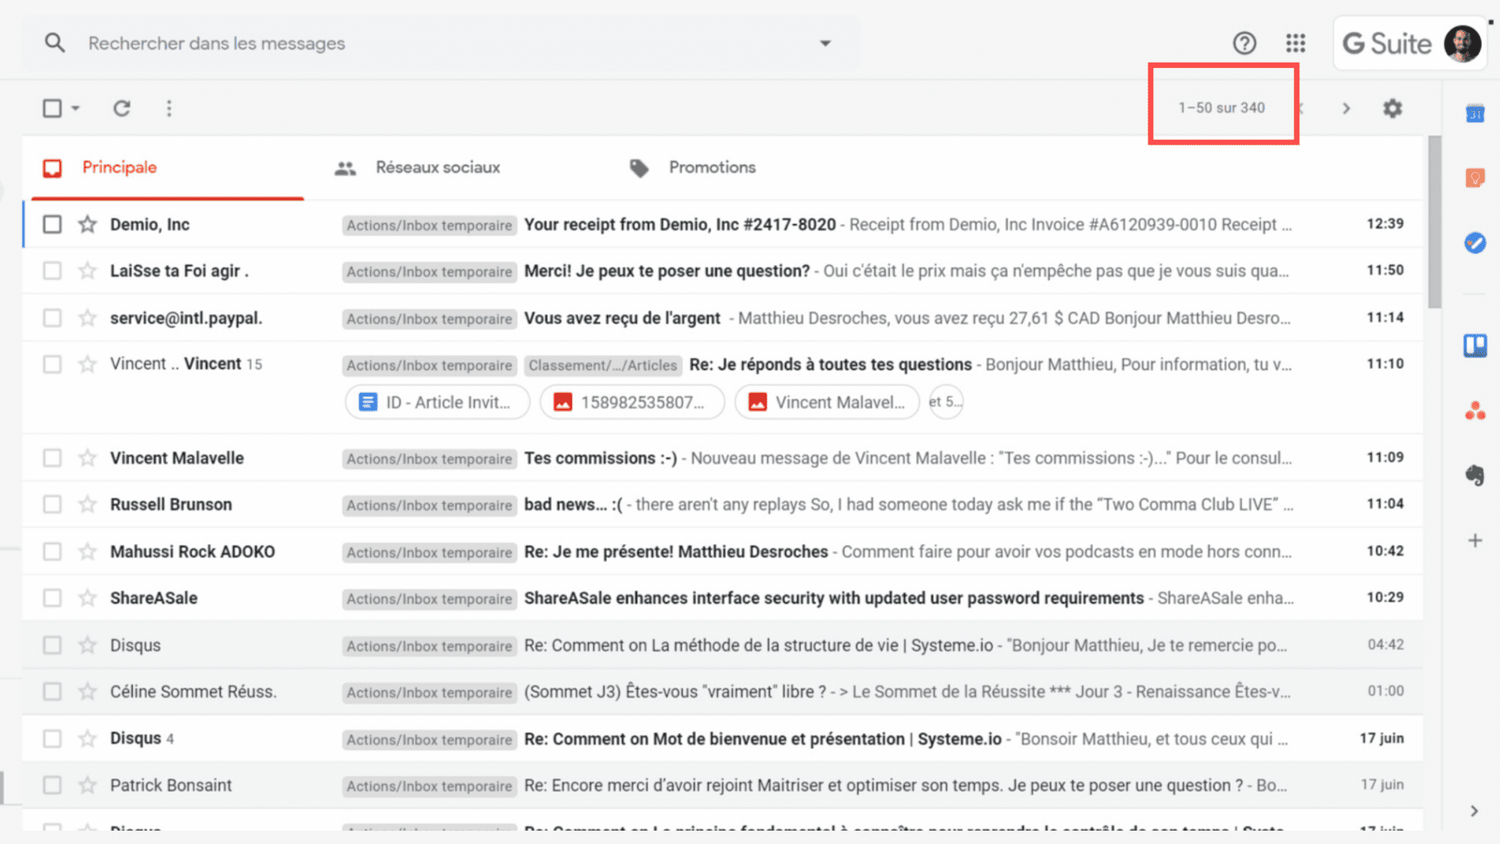The width and height of the screenshot is (1500, 844).
Task: Open the 'Vous avez reçu de l'argent' email
Action: [x=622, y=318]
